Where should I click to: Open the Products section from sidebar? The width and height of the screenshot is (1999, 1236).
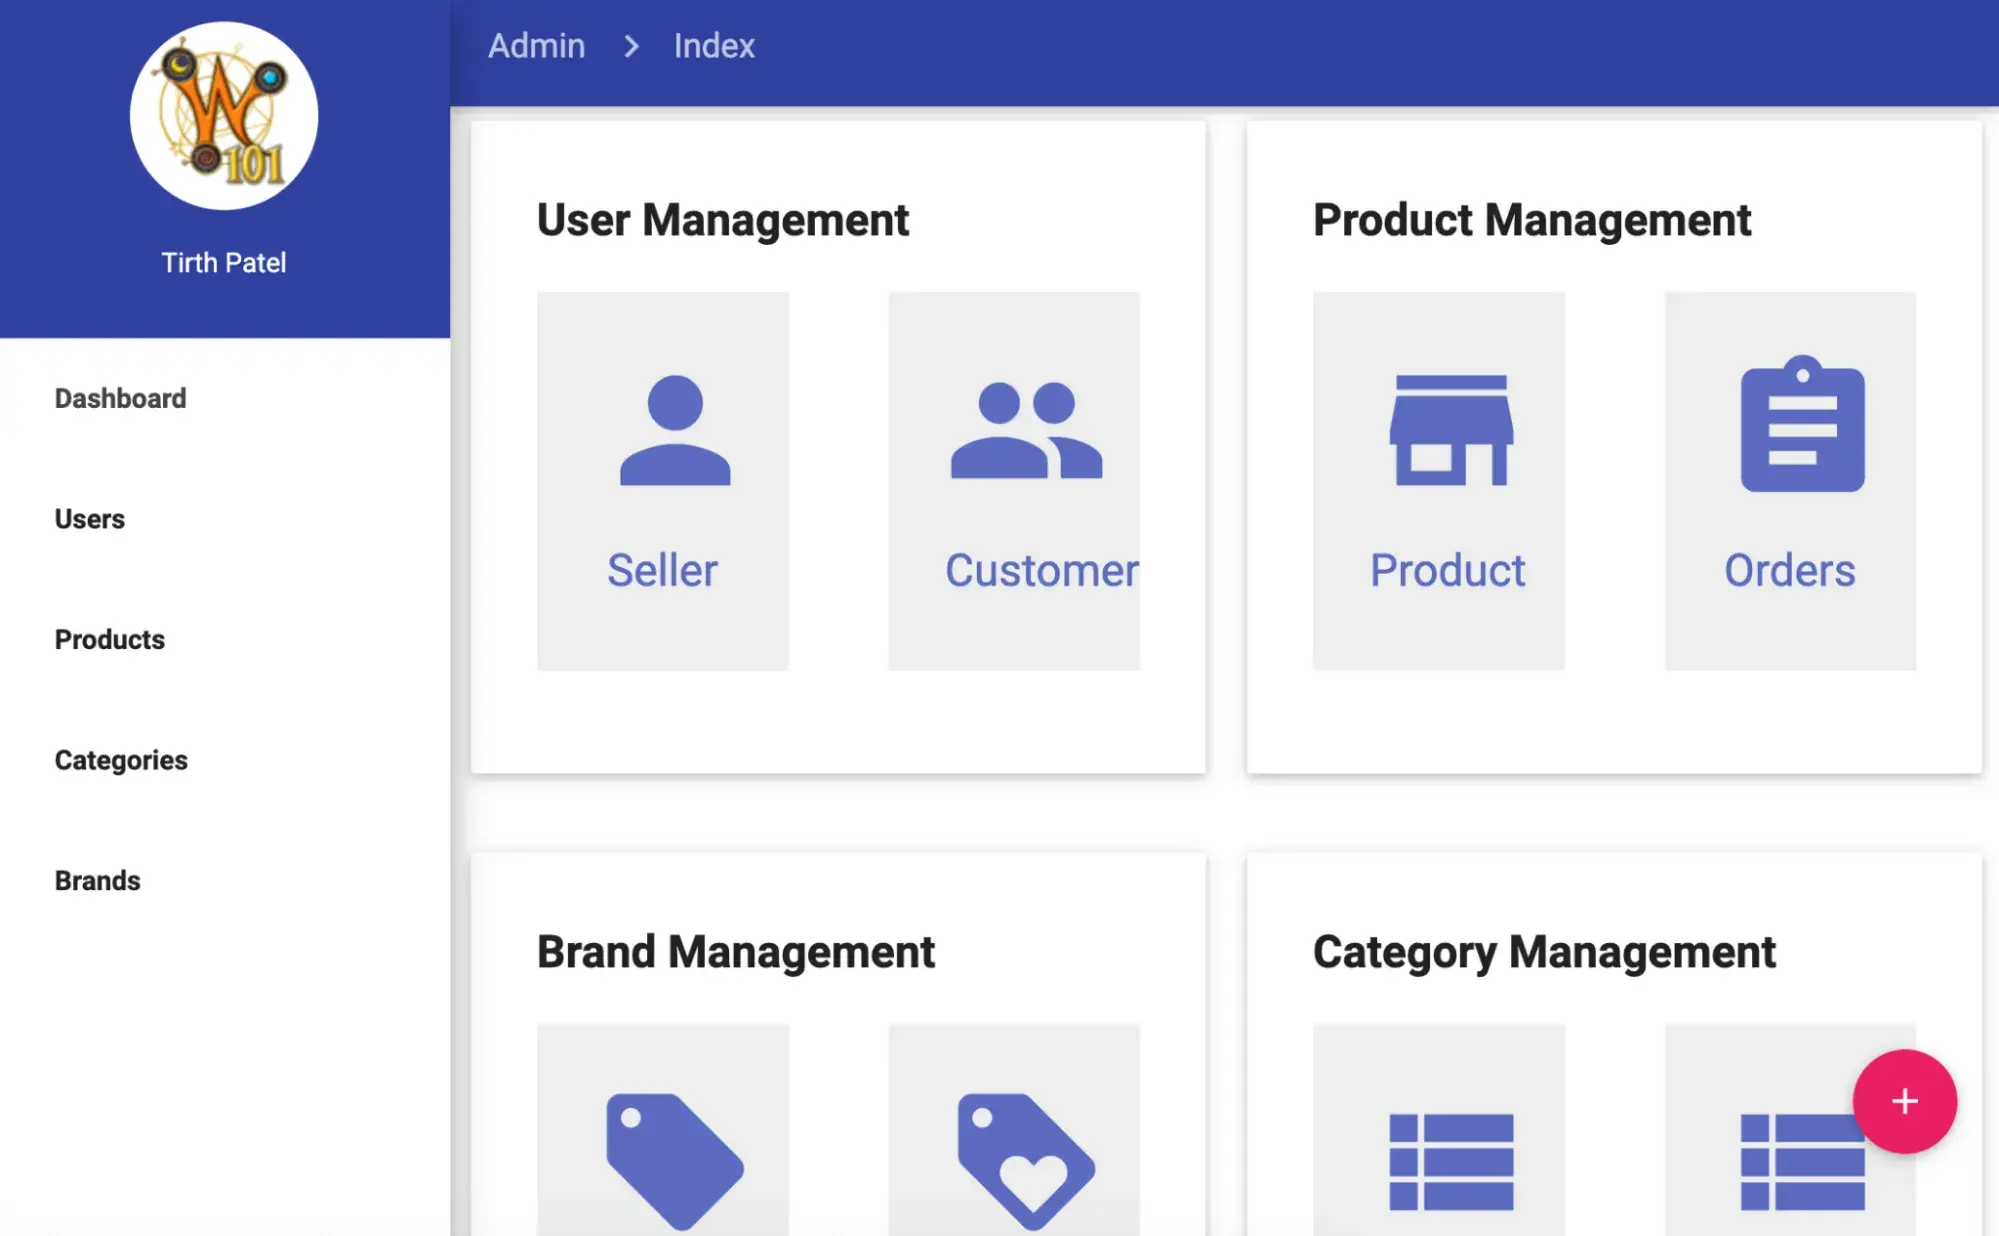pyautogui.click(x=109, y=639)
